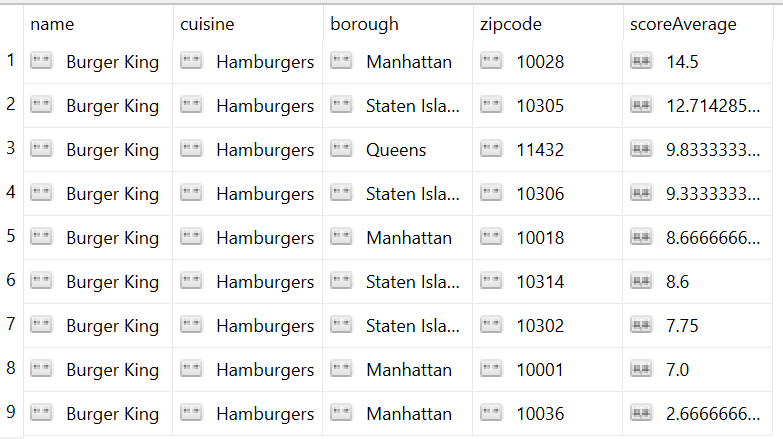Viewport: 783px width, 439px height.
Task: Click the type icon beside zipcode 10028
Action: click(x=491, y=62)
